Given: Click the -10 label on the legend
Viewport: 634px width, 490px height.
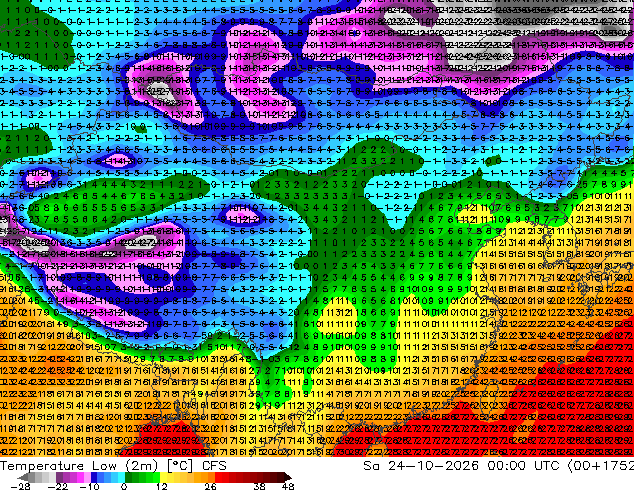Looking at the screenshot, I should click(89, 486).
